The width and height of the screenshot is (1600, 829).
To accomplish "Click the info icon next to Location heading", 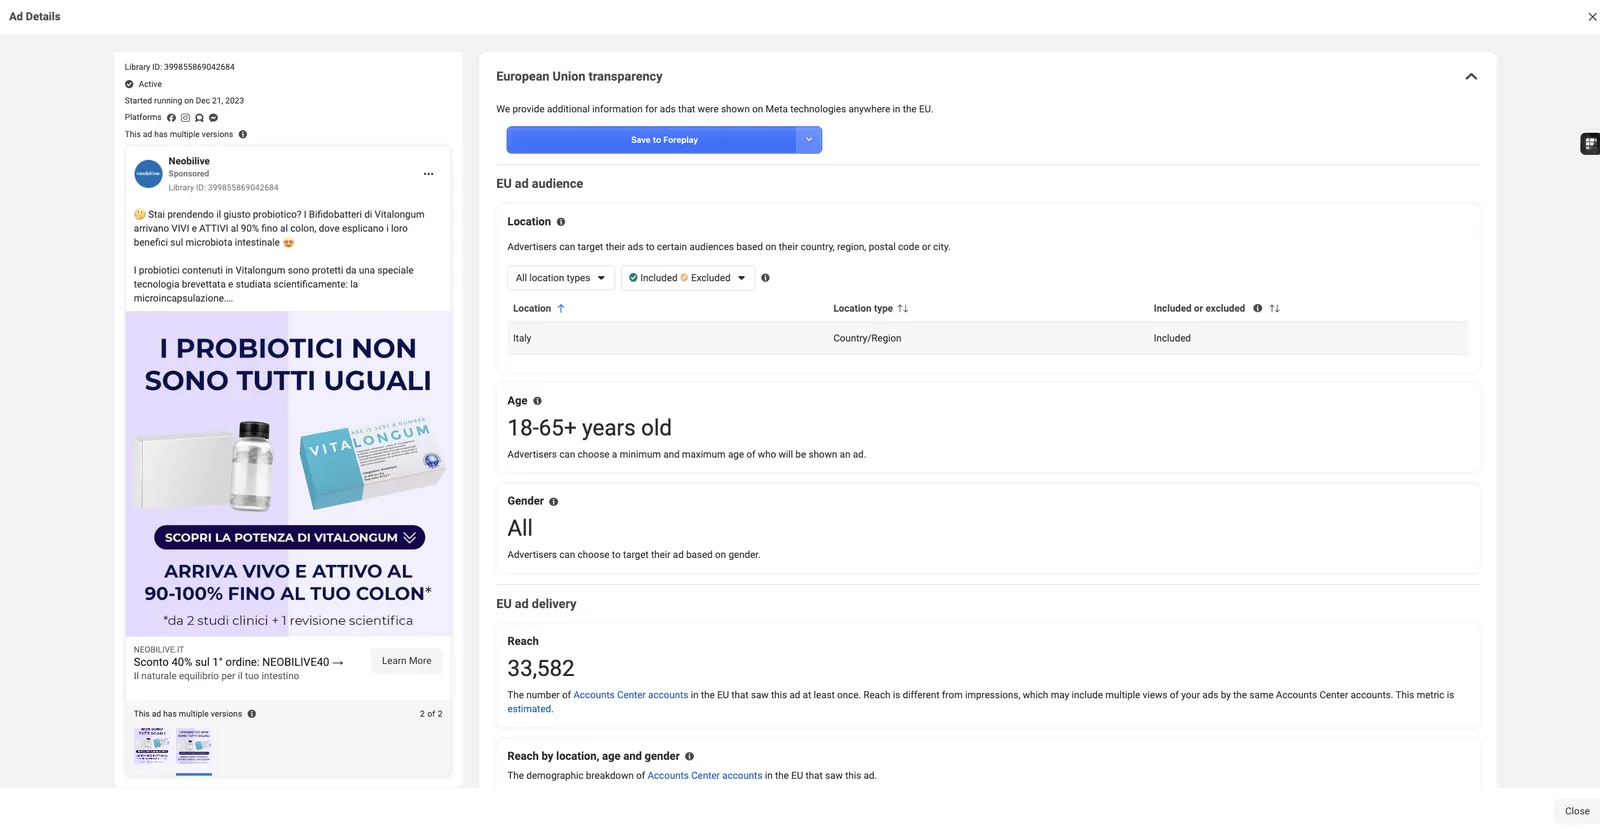I will point(561,222).
